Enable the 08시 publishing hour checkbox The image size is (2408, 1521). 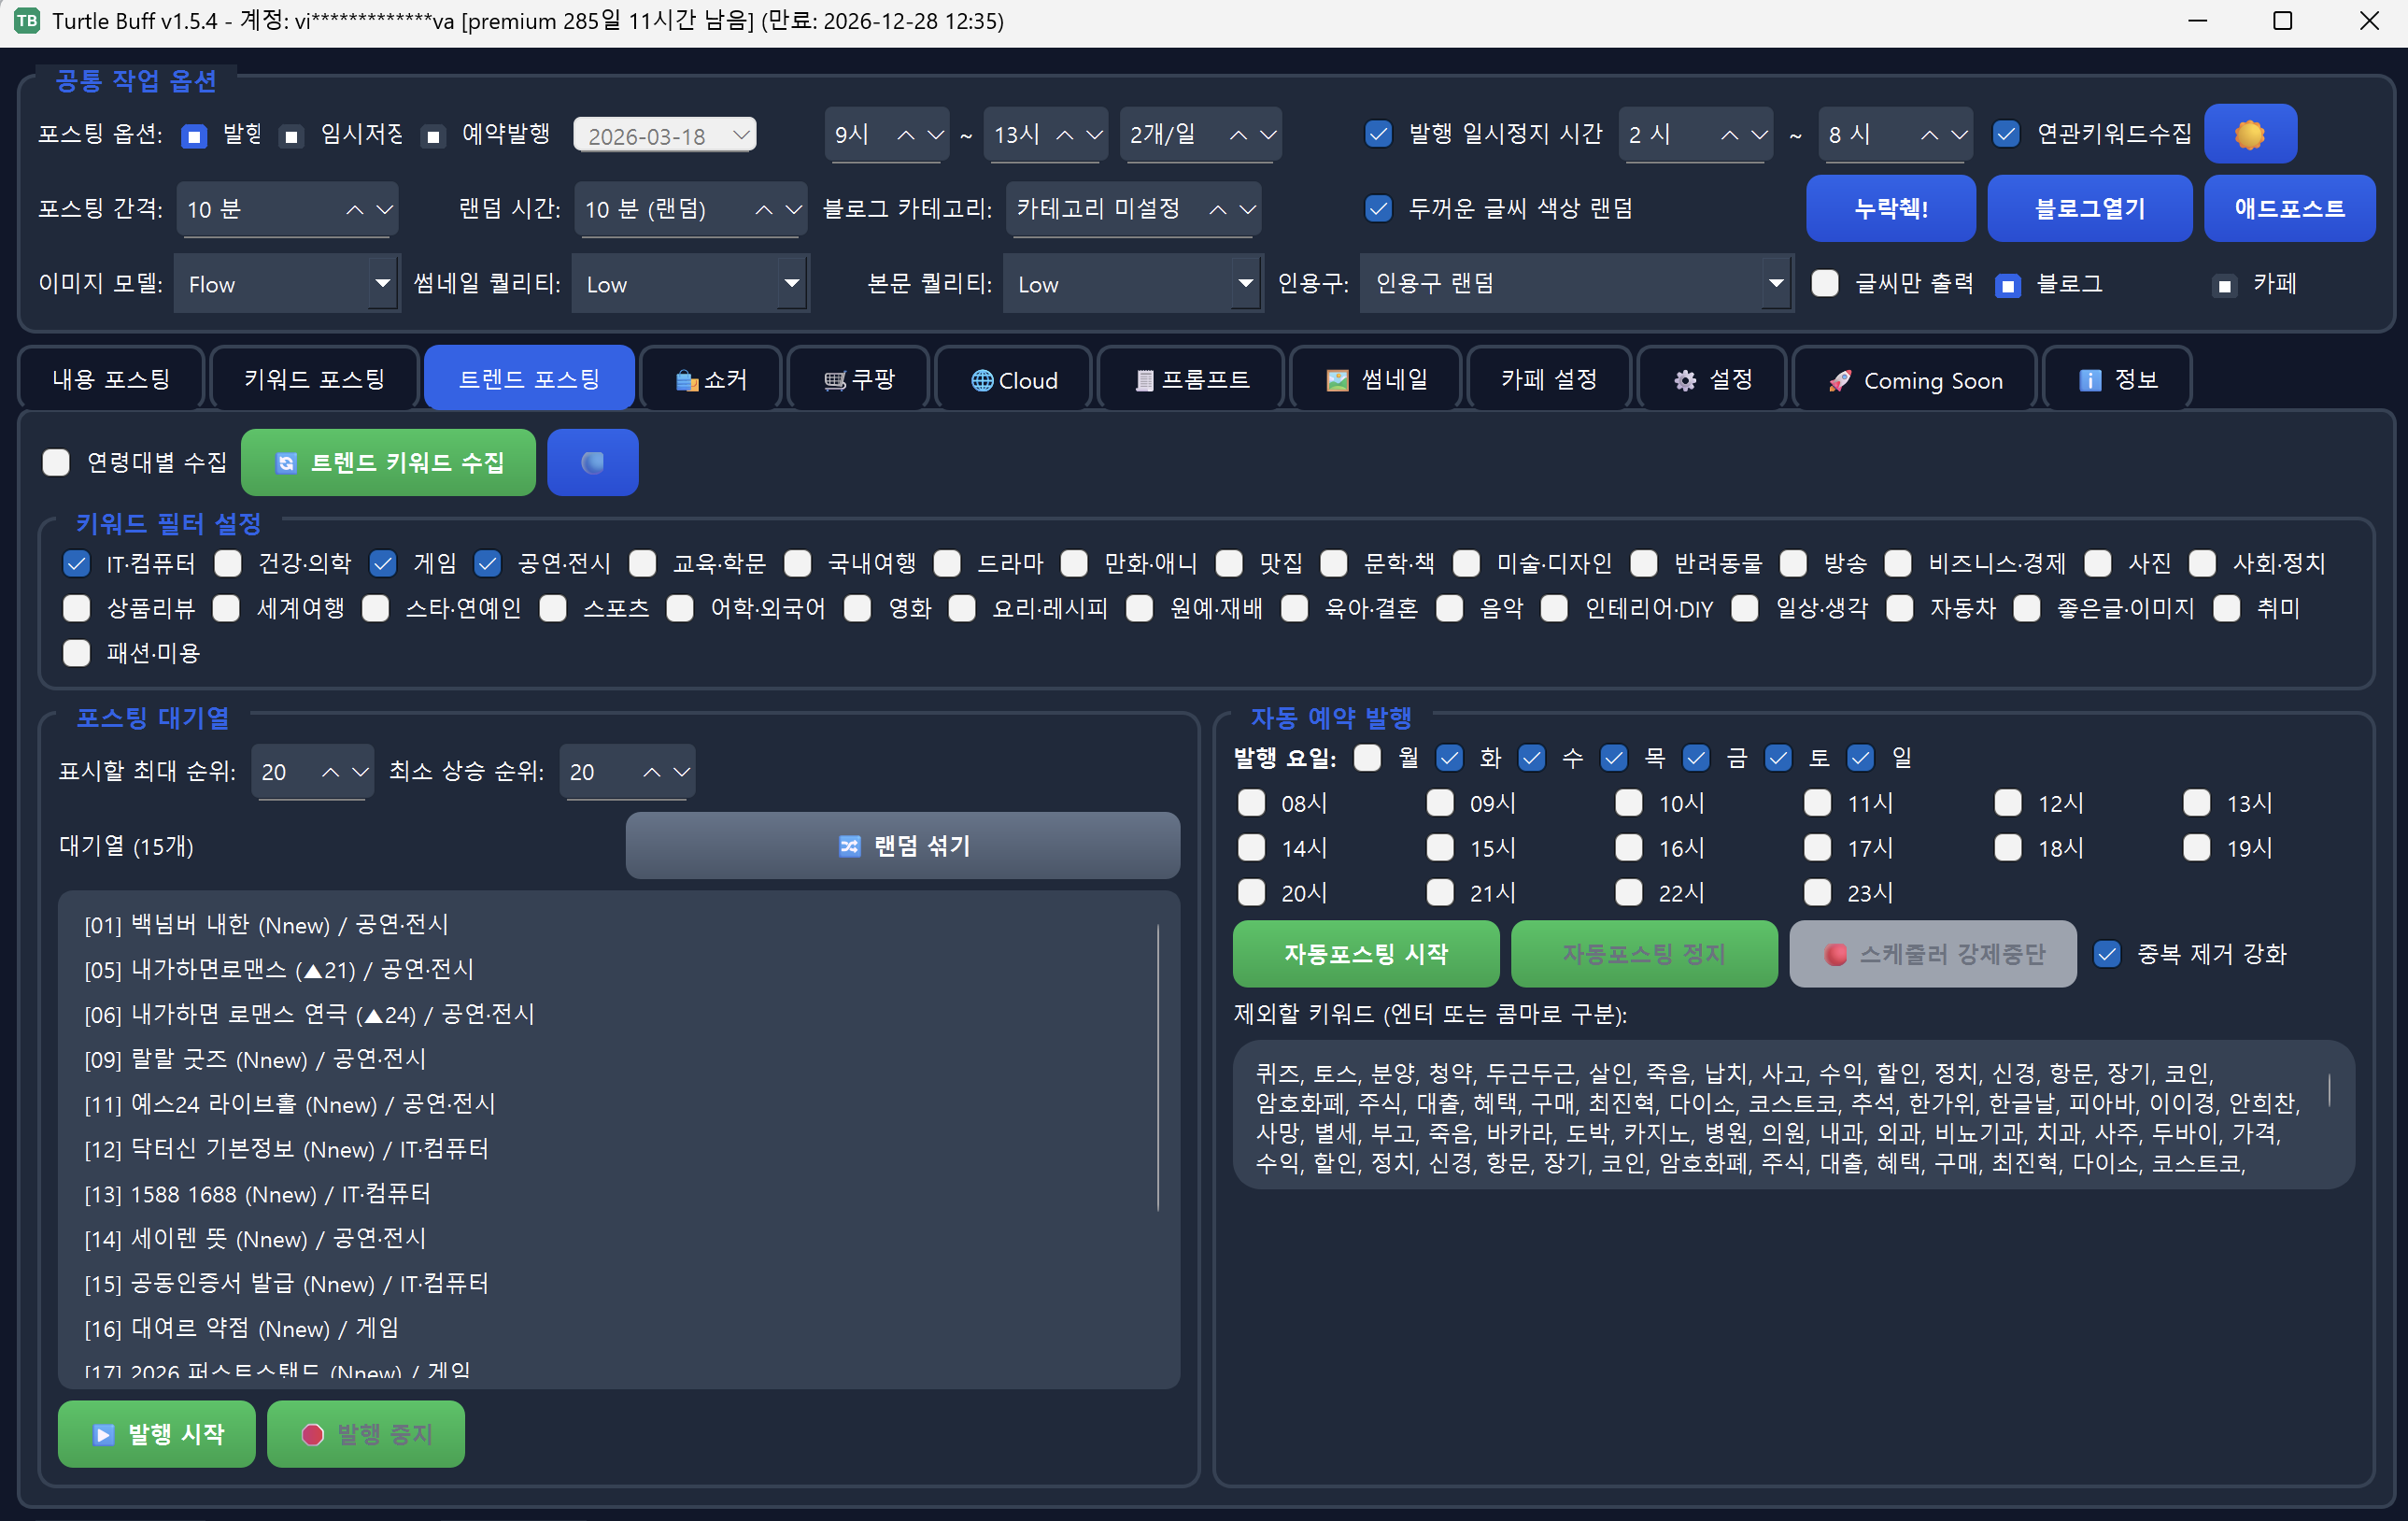pyautogui.click(x=1251, y=802)
